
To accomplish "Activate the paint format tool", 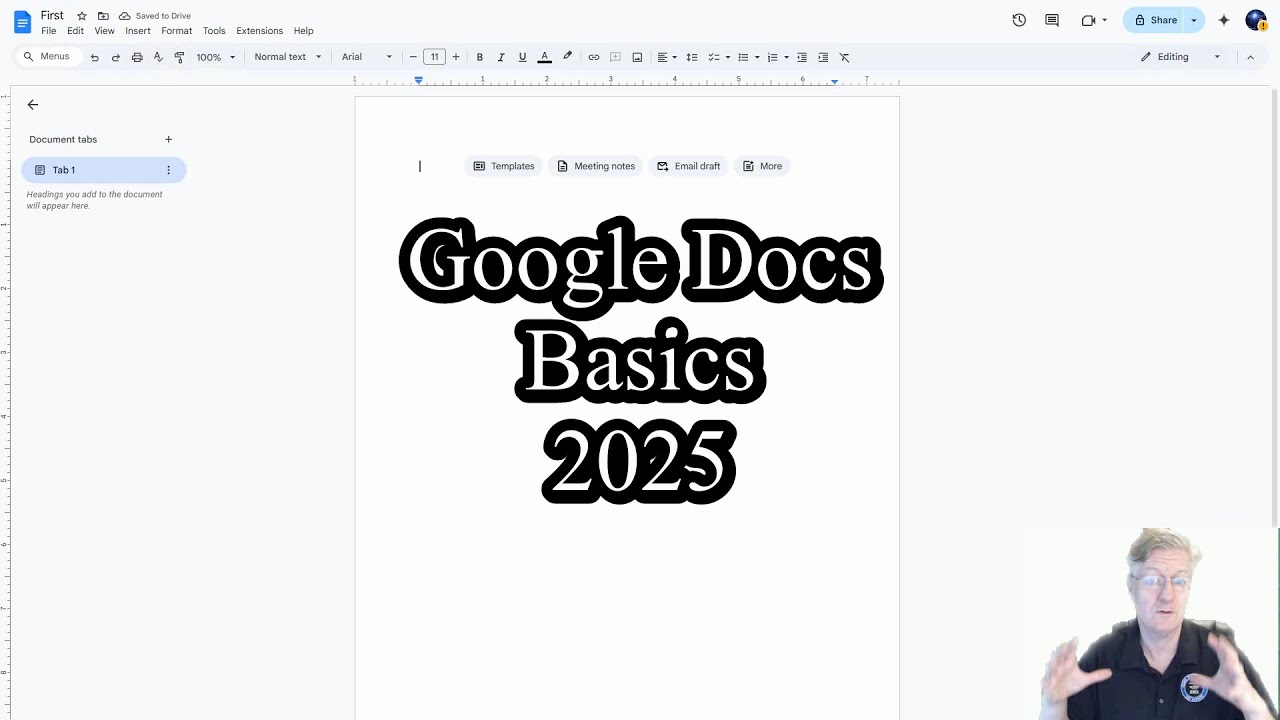I will click(179, 57).
